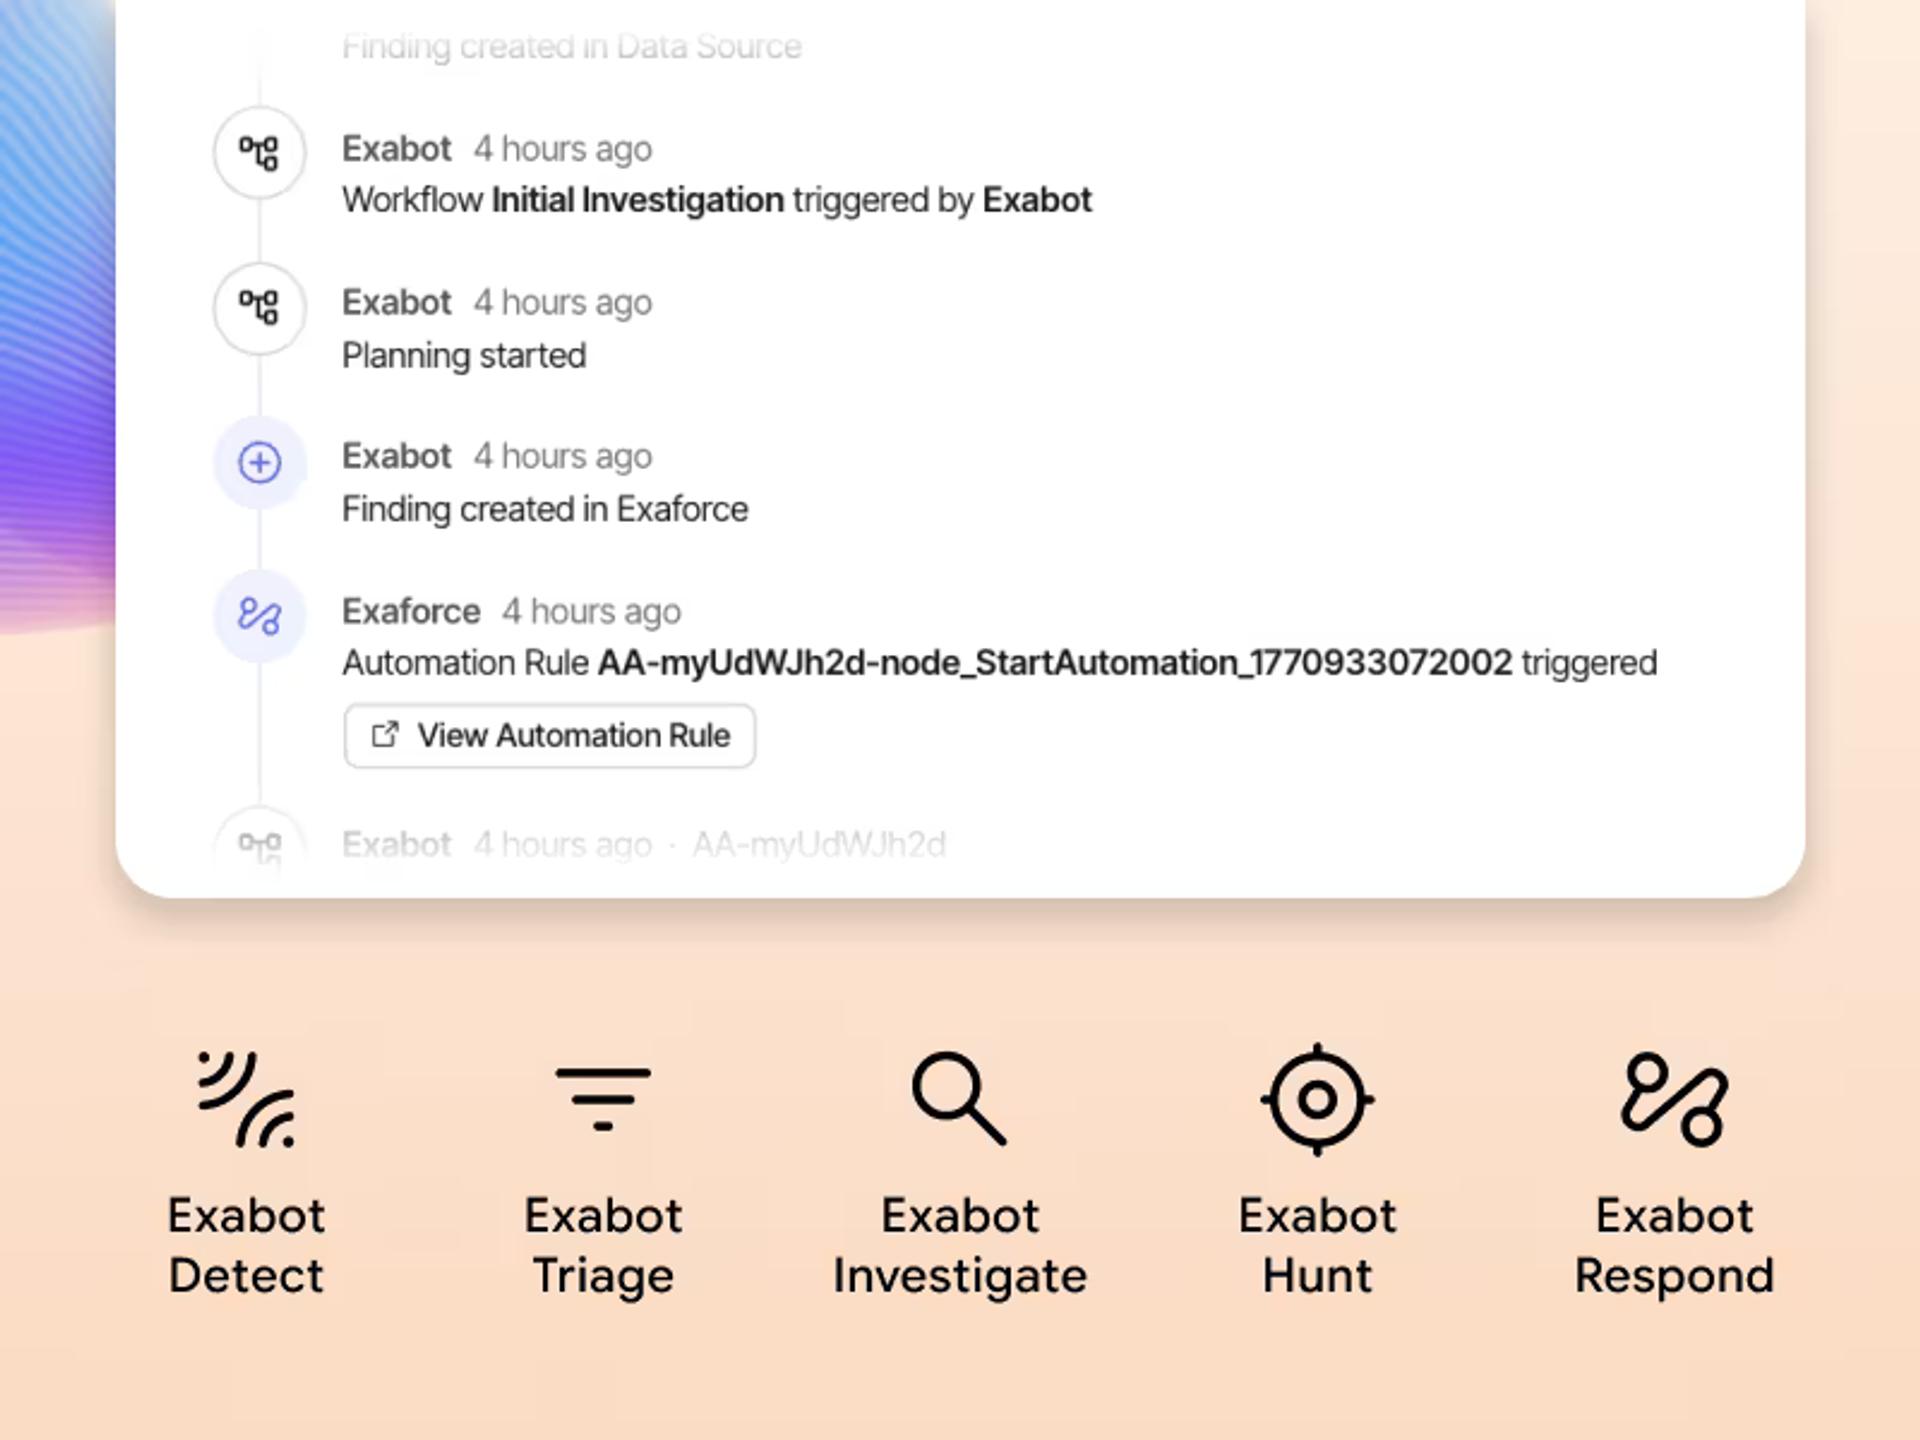1920x1440 pixels.
Task: Open the Exabot Investigate label
Action: 960,1246
